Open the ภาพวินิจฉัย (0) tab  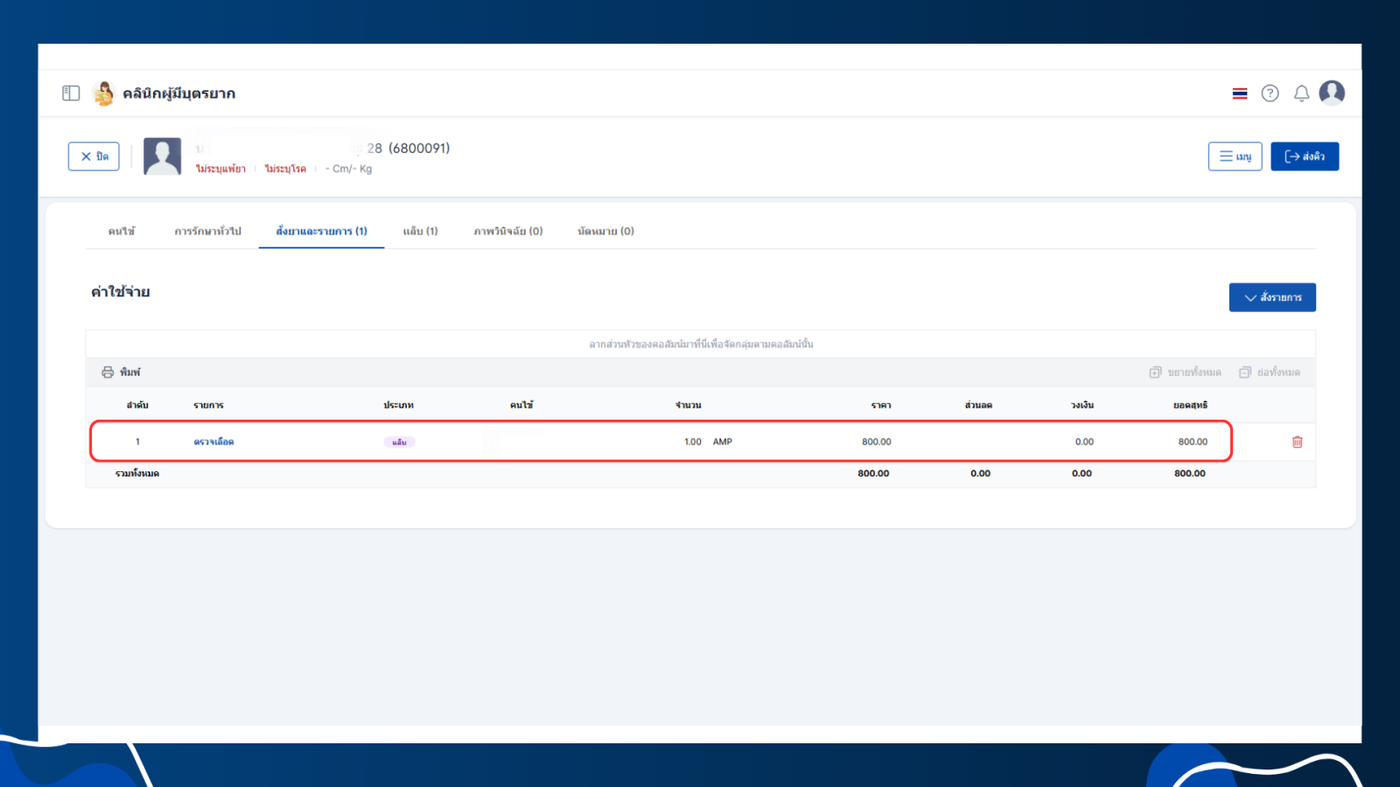[508, 231]
